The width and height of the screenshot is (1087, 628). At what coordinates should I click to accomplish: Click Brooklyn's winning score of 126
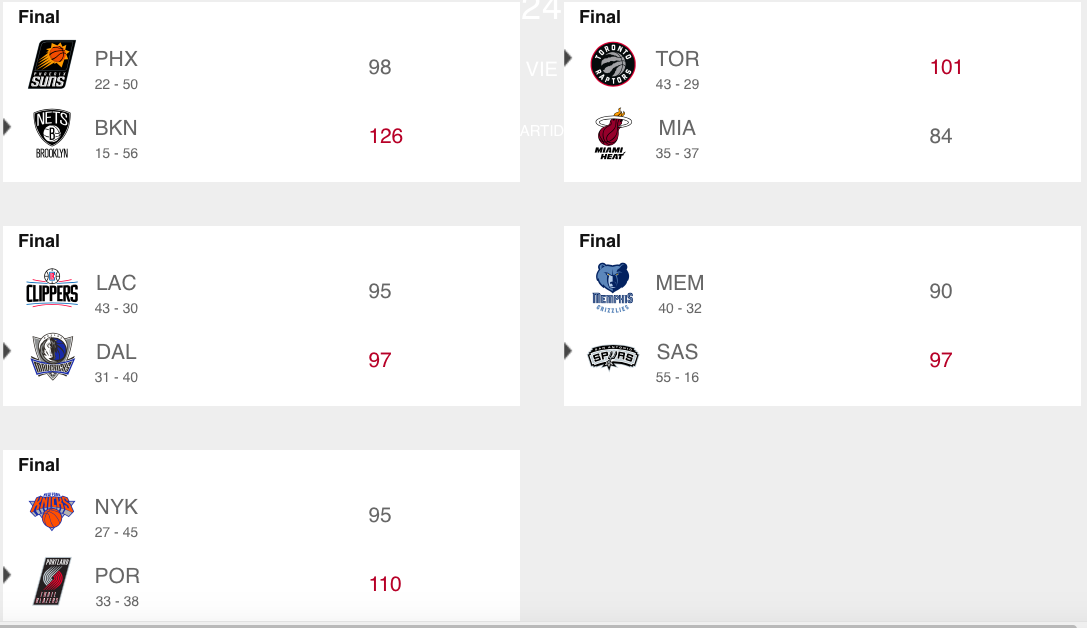(x=386, y=136)
